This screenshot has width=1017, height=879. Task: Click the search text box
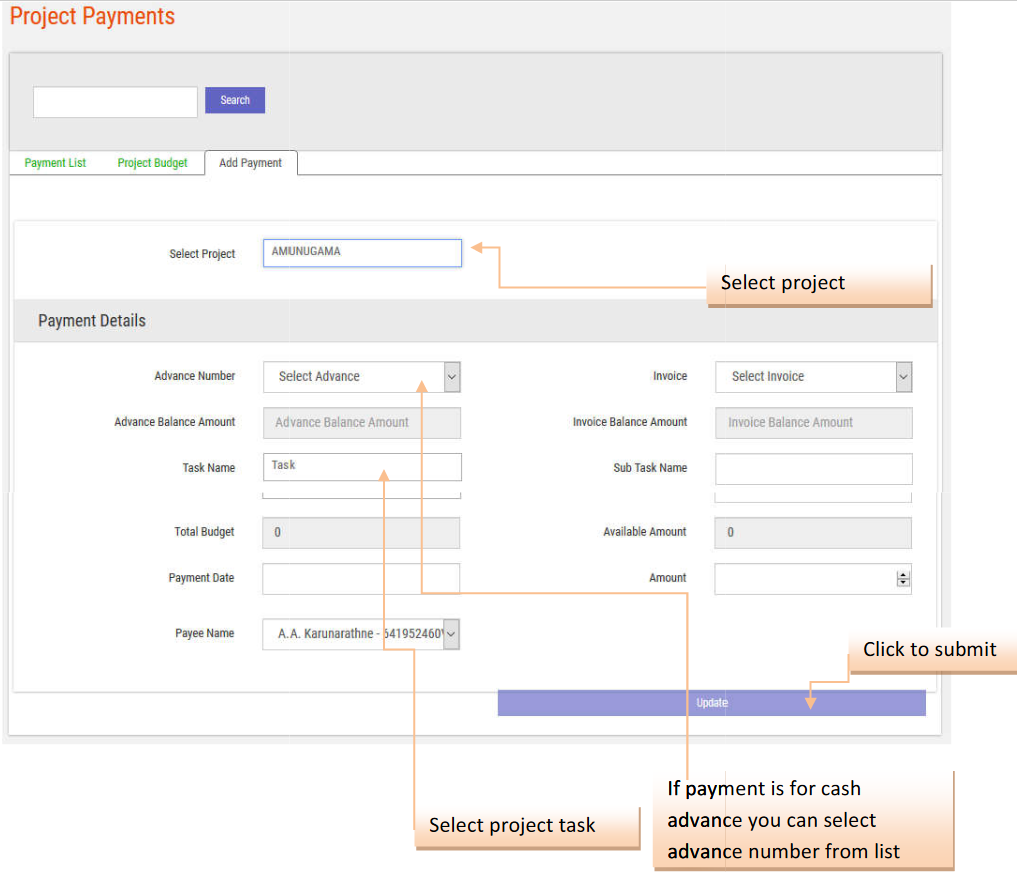[x=115, y=102]
